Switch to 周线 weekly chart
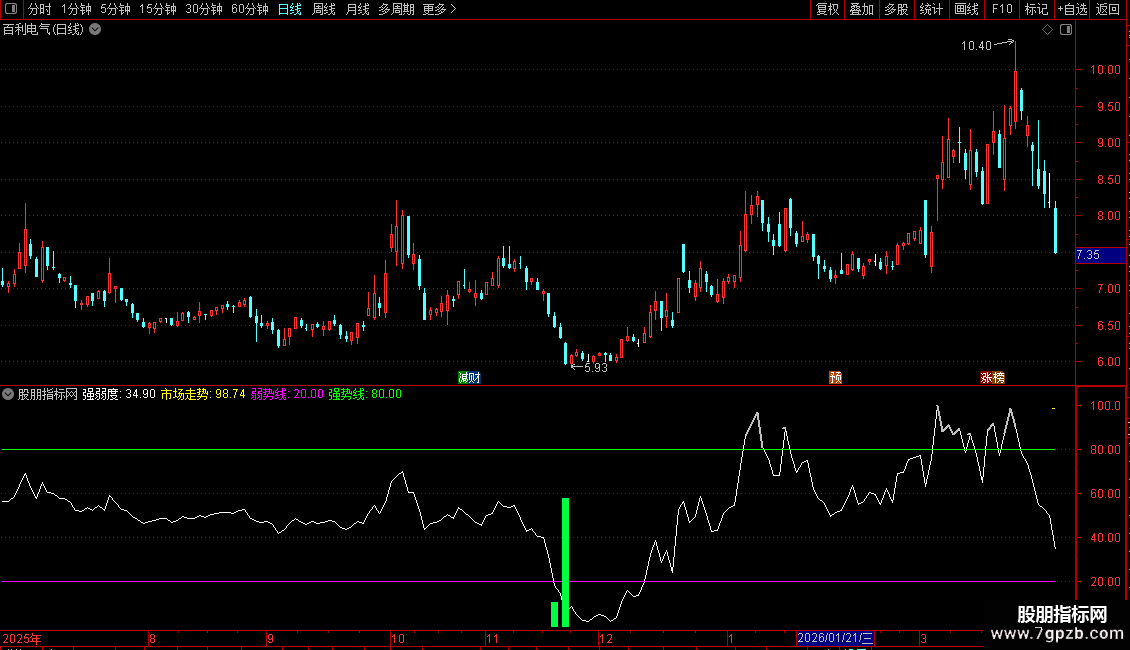The image size is (1130, 650). coord(324,9)
